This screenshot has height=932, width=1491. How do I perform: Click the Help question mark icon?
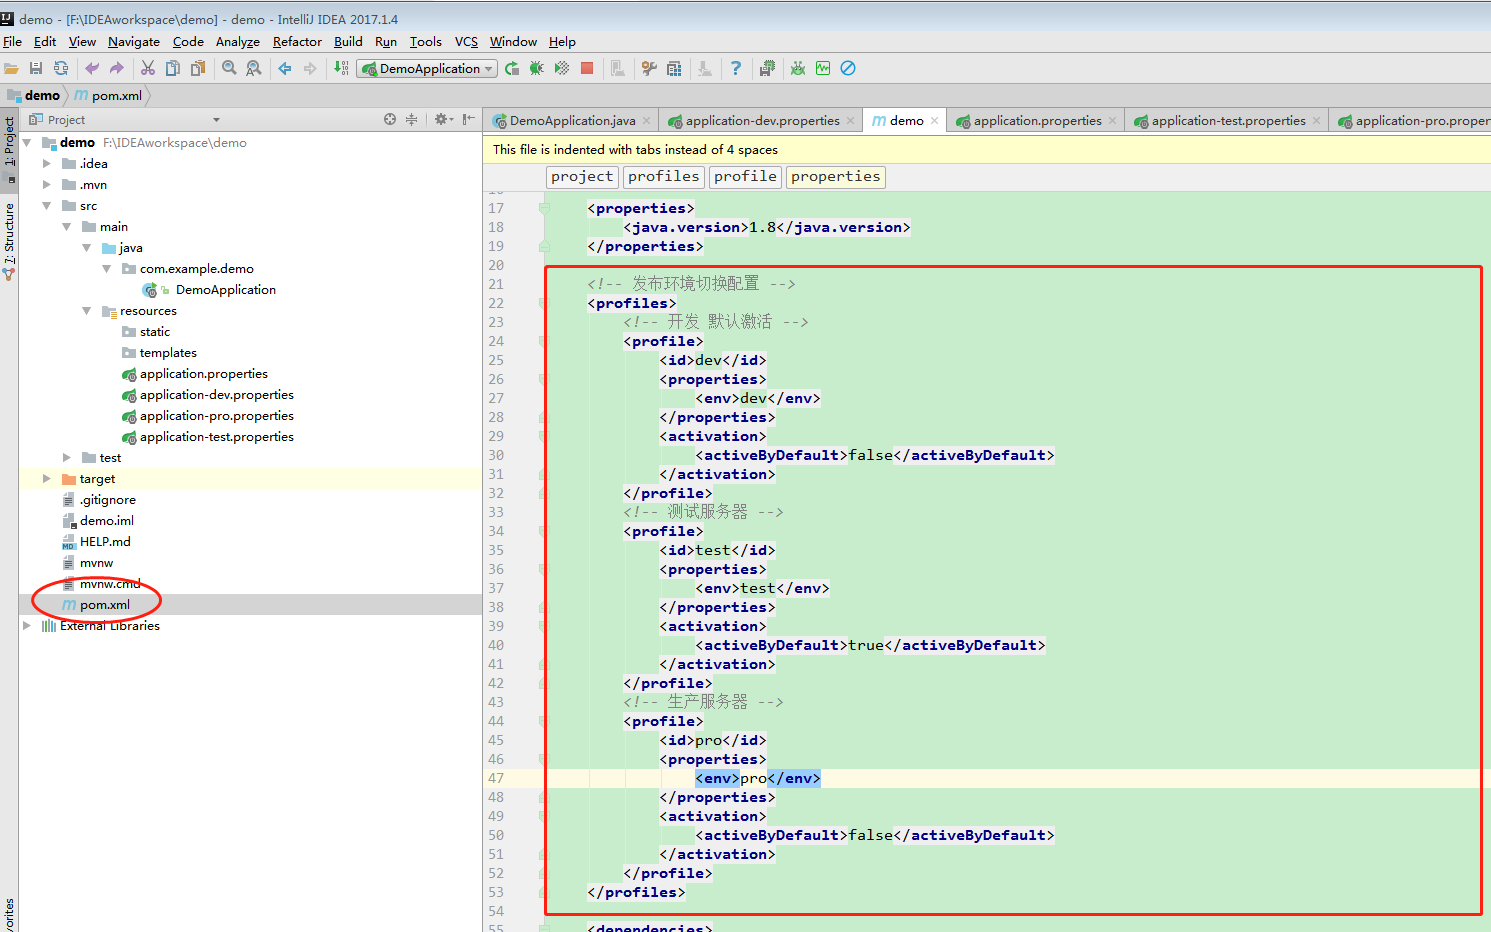(x=736, y=68)
